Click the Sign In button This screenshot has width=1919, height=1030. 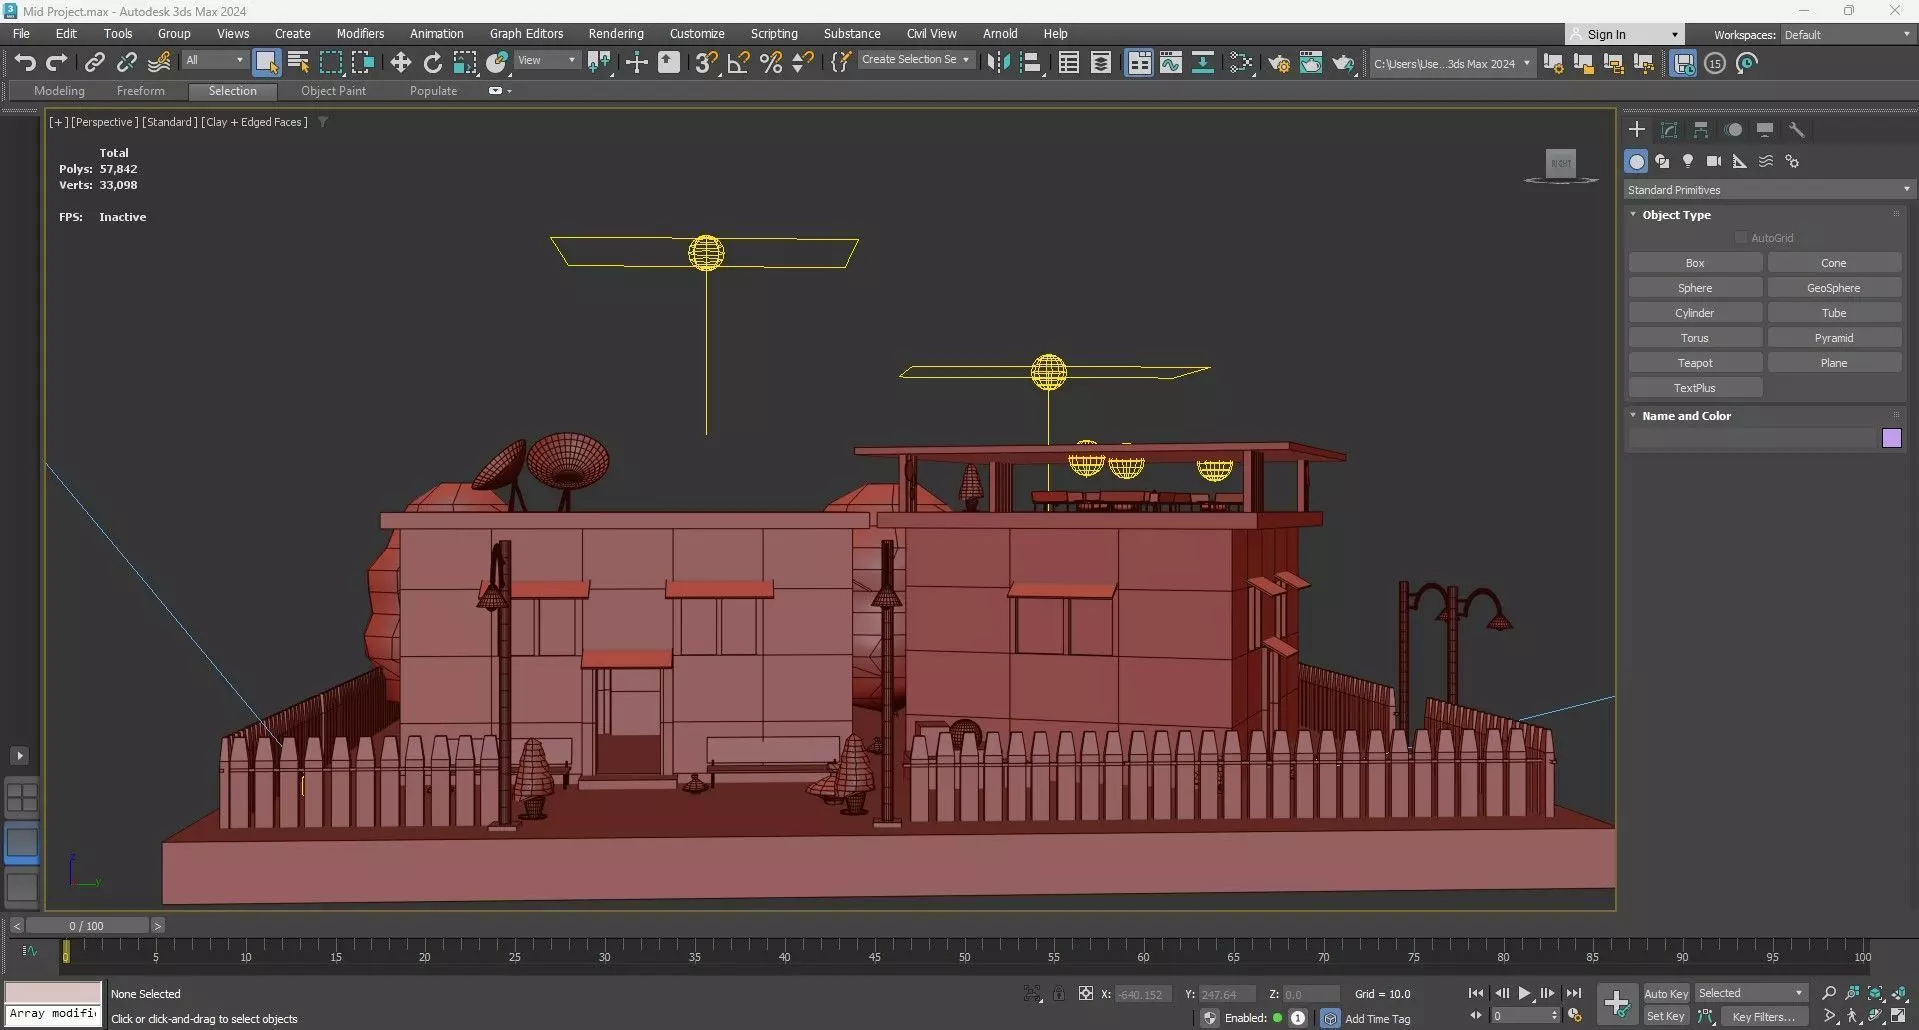1623,35
